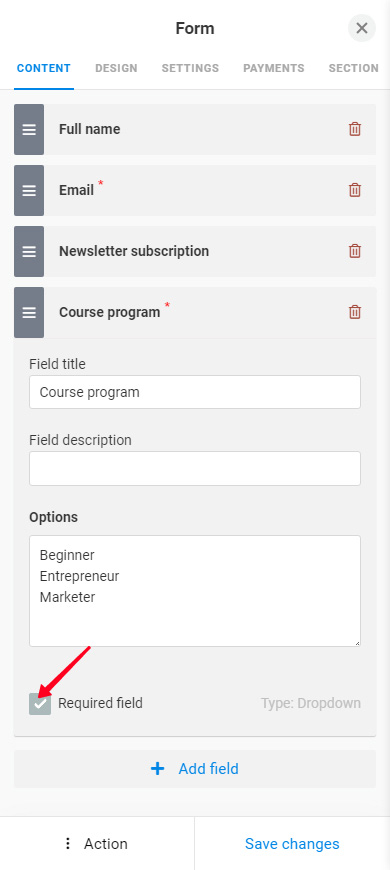
Task: Open the Action menu
Action: [x=97, y=843]
